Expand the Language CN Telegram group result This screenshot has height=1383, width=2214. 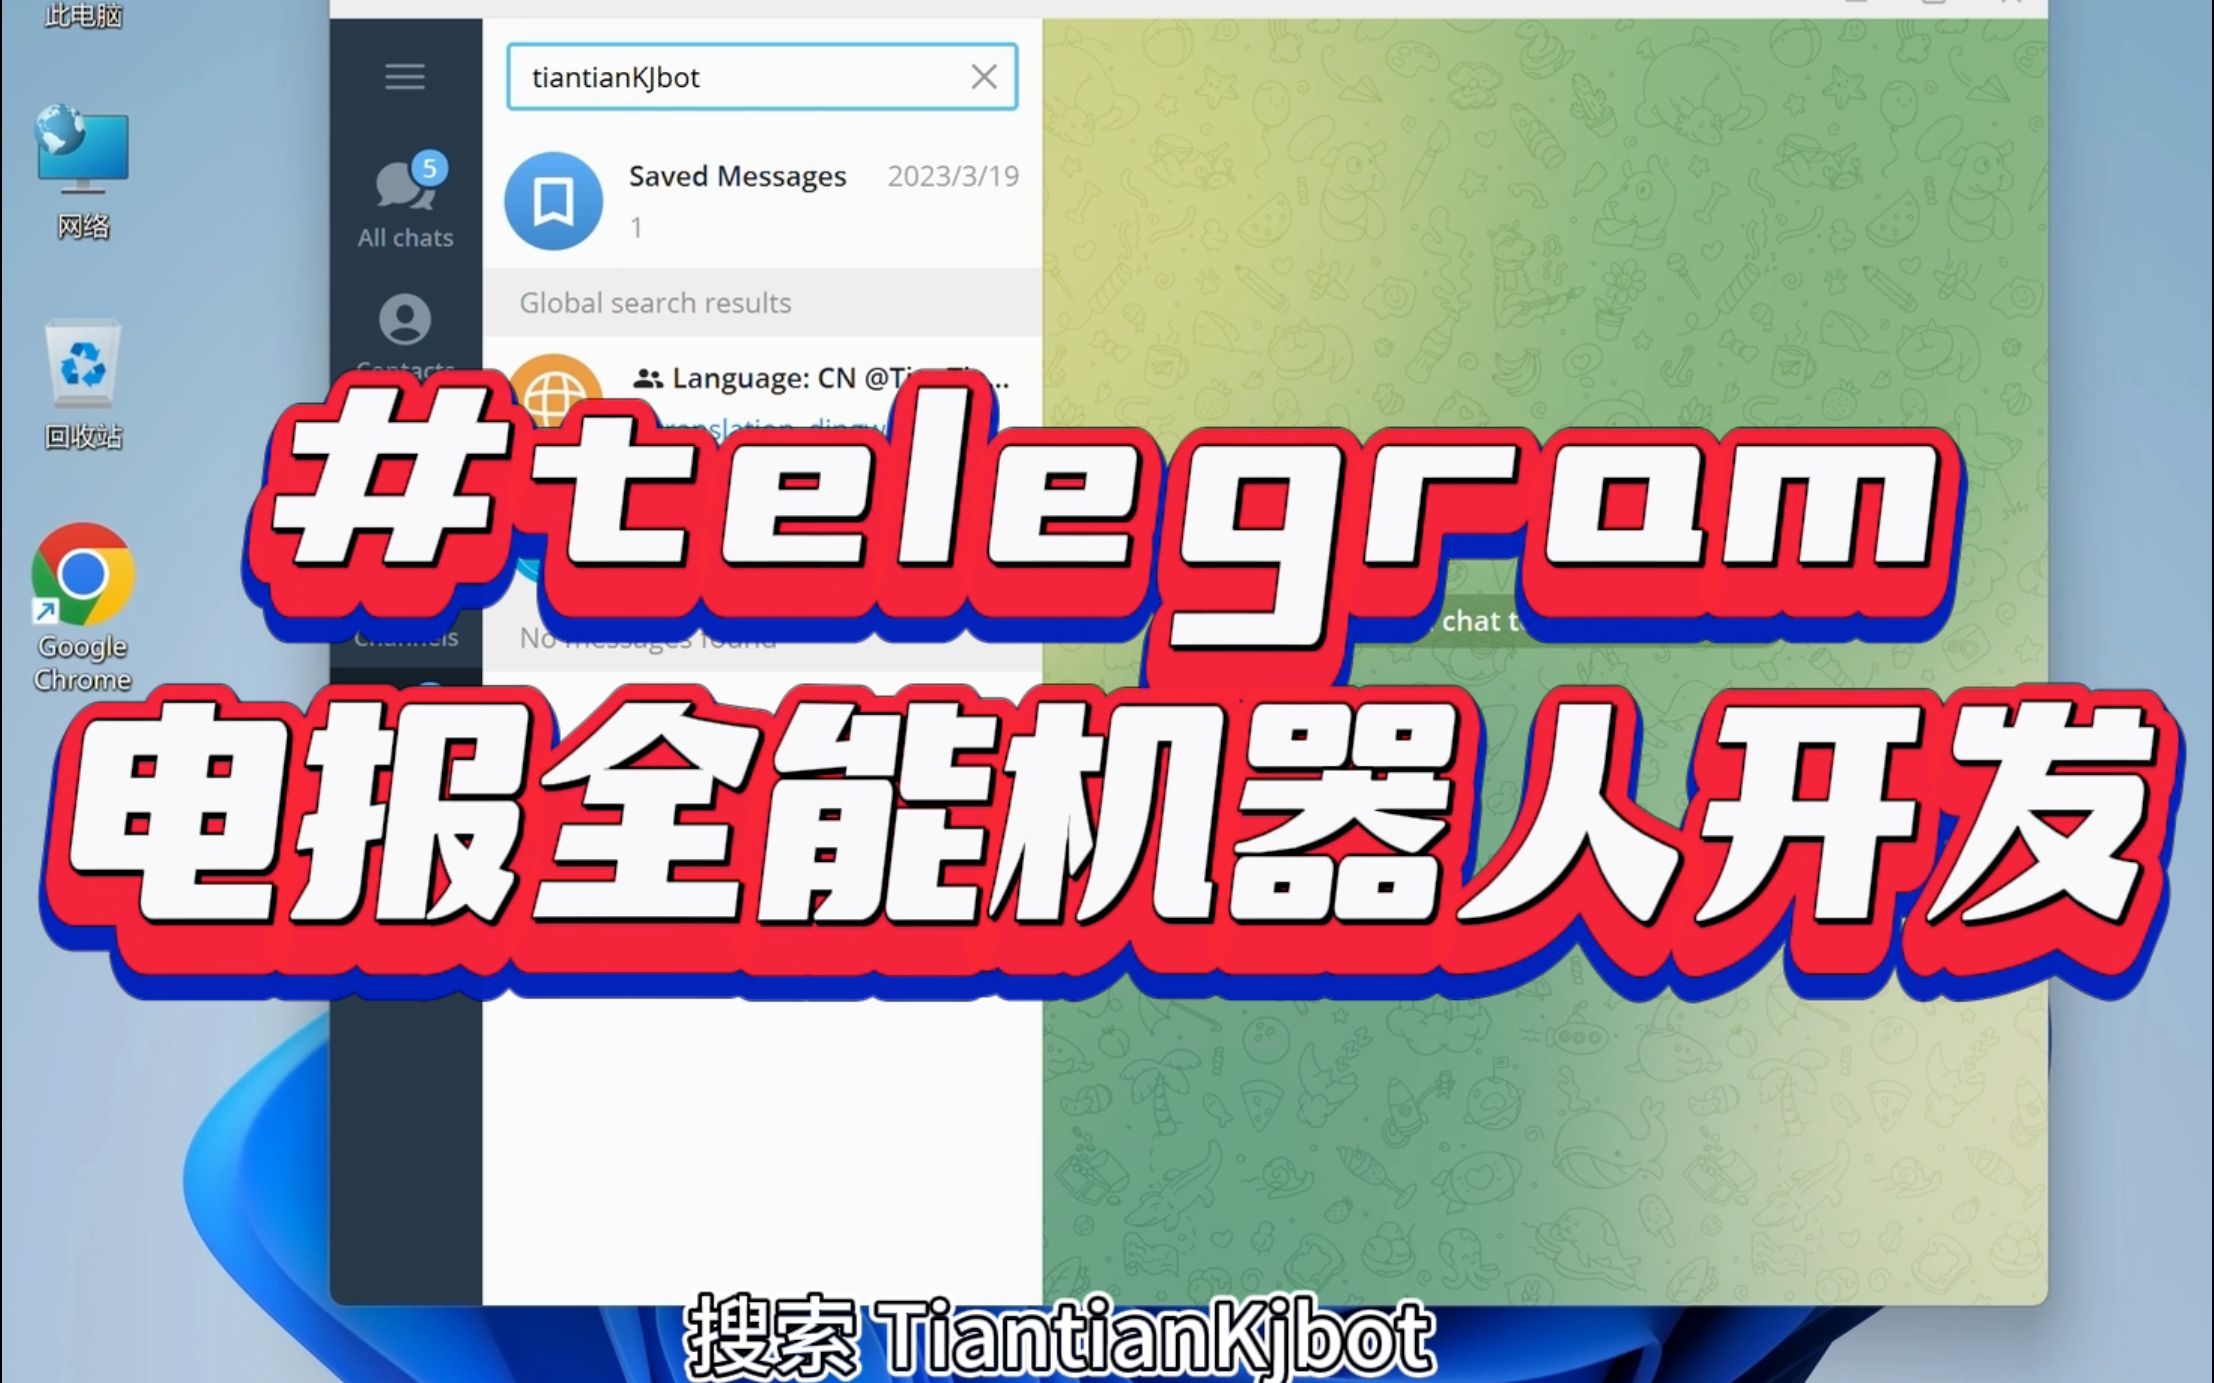[765, 390]
